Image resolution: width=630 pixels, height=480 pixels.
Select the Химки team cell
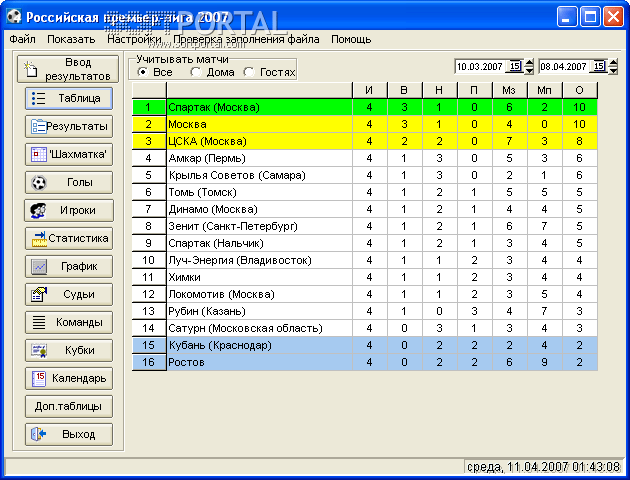pyautogui.click(x=259, y=277)
